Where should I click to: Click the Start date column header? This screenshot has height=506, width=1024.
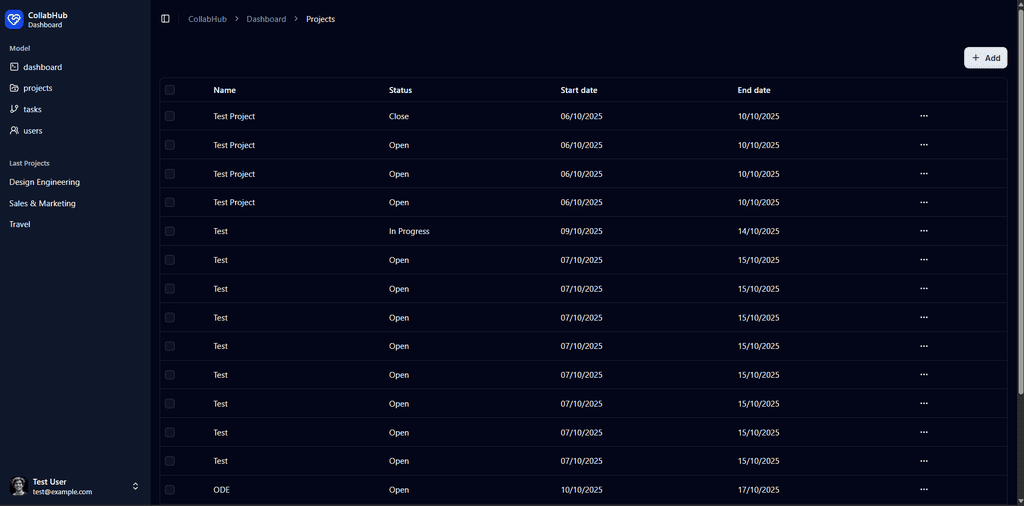(x=578, y=90)
